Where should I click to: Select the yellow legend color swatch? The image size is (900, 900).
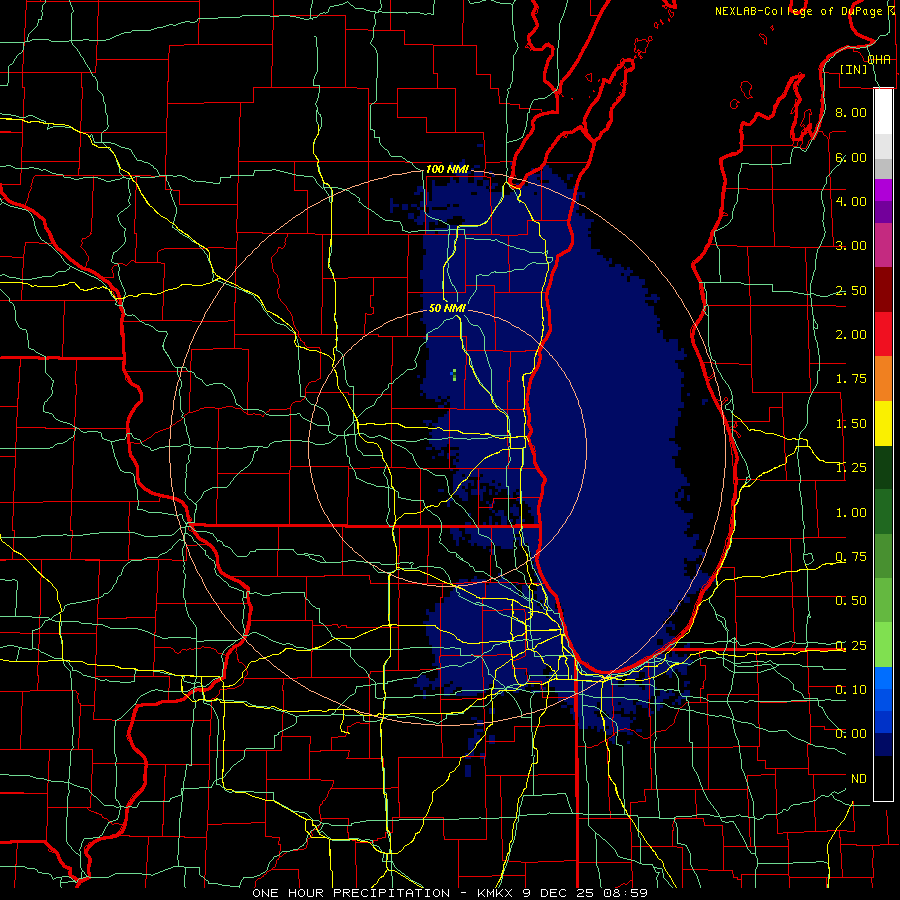click(883, 424)
